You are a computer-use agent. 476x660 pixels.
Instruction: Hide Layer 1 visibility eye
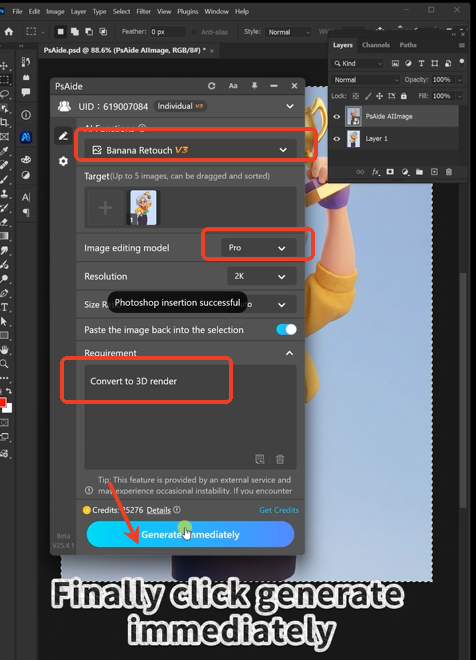point(337,138)
